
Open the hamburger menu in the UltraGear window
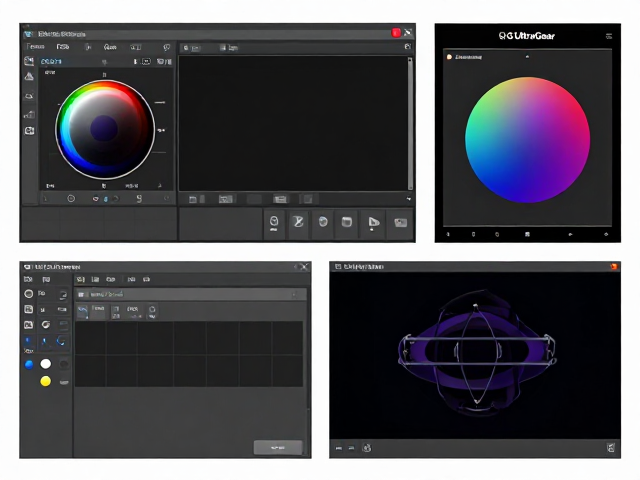pyautogui.click(x=609, y=36)
